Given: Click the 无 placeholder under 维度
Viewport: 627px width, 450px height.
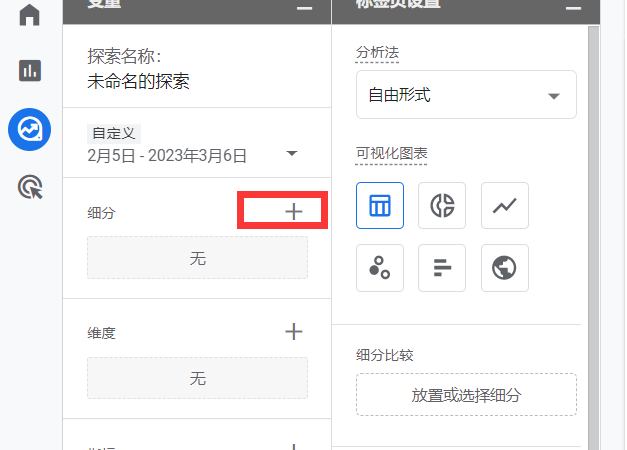Looking at the screenshot, I should (198, 378).
